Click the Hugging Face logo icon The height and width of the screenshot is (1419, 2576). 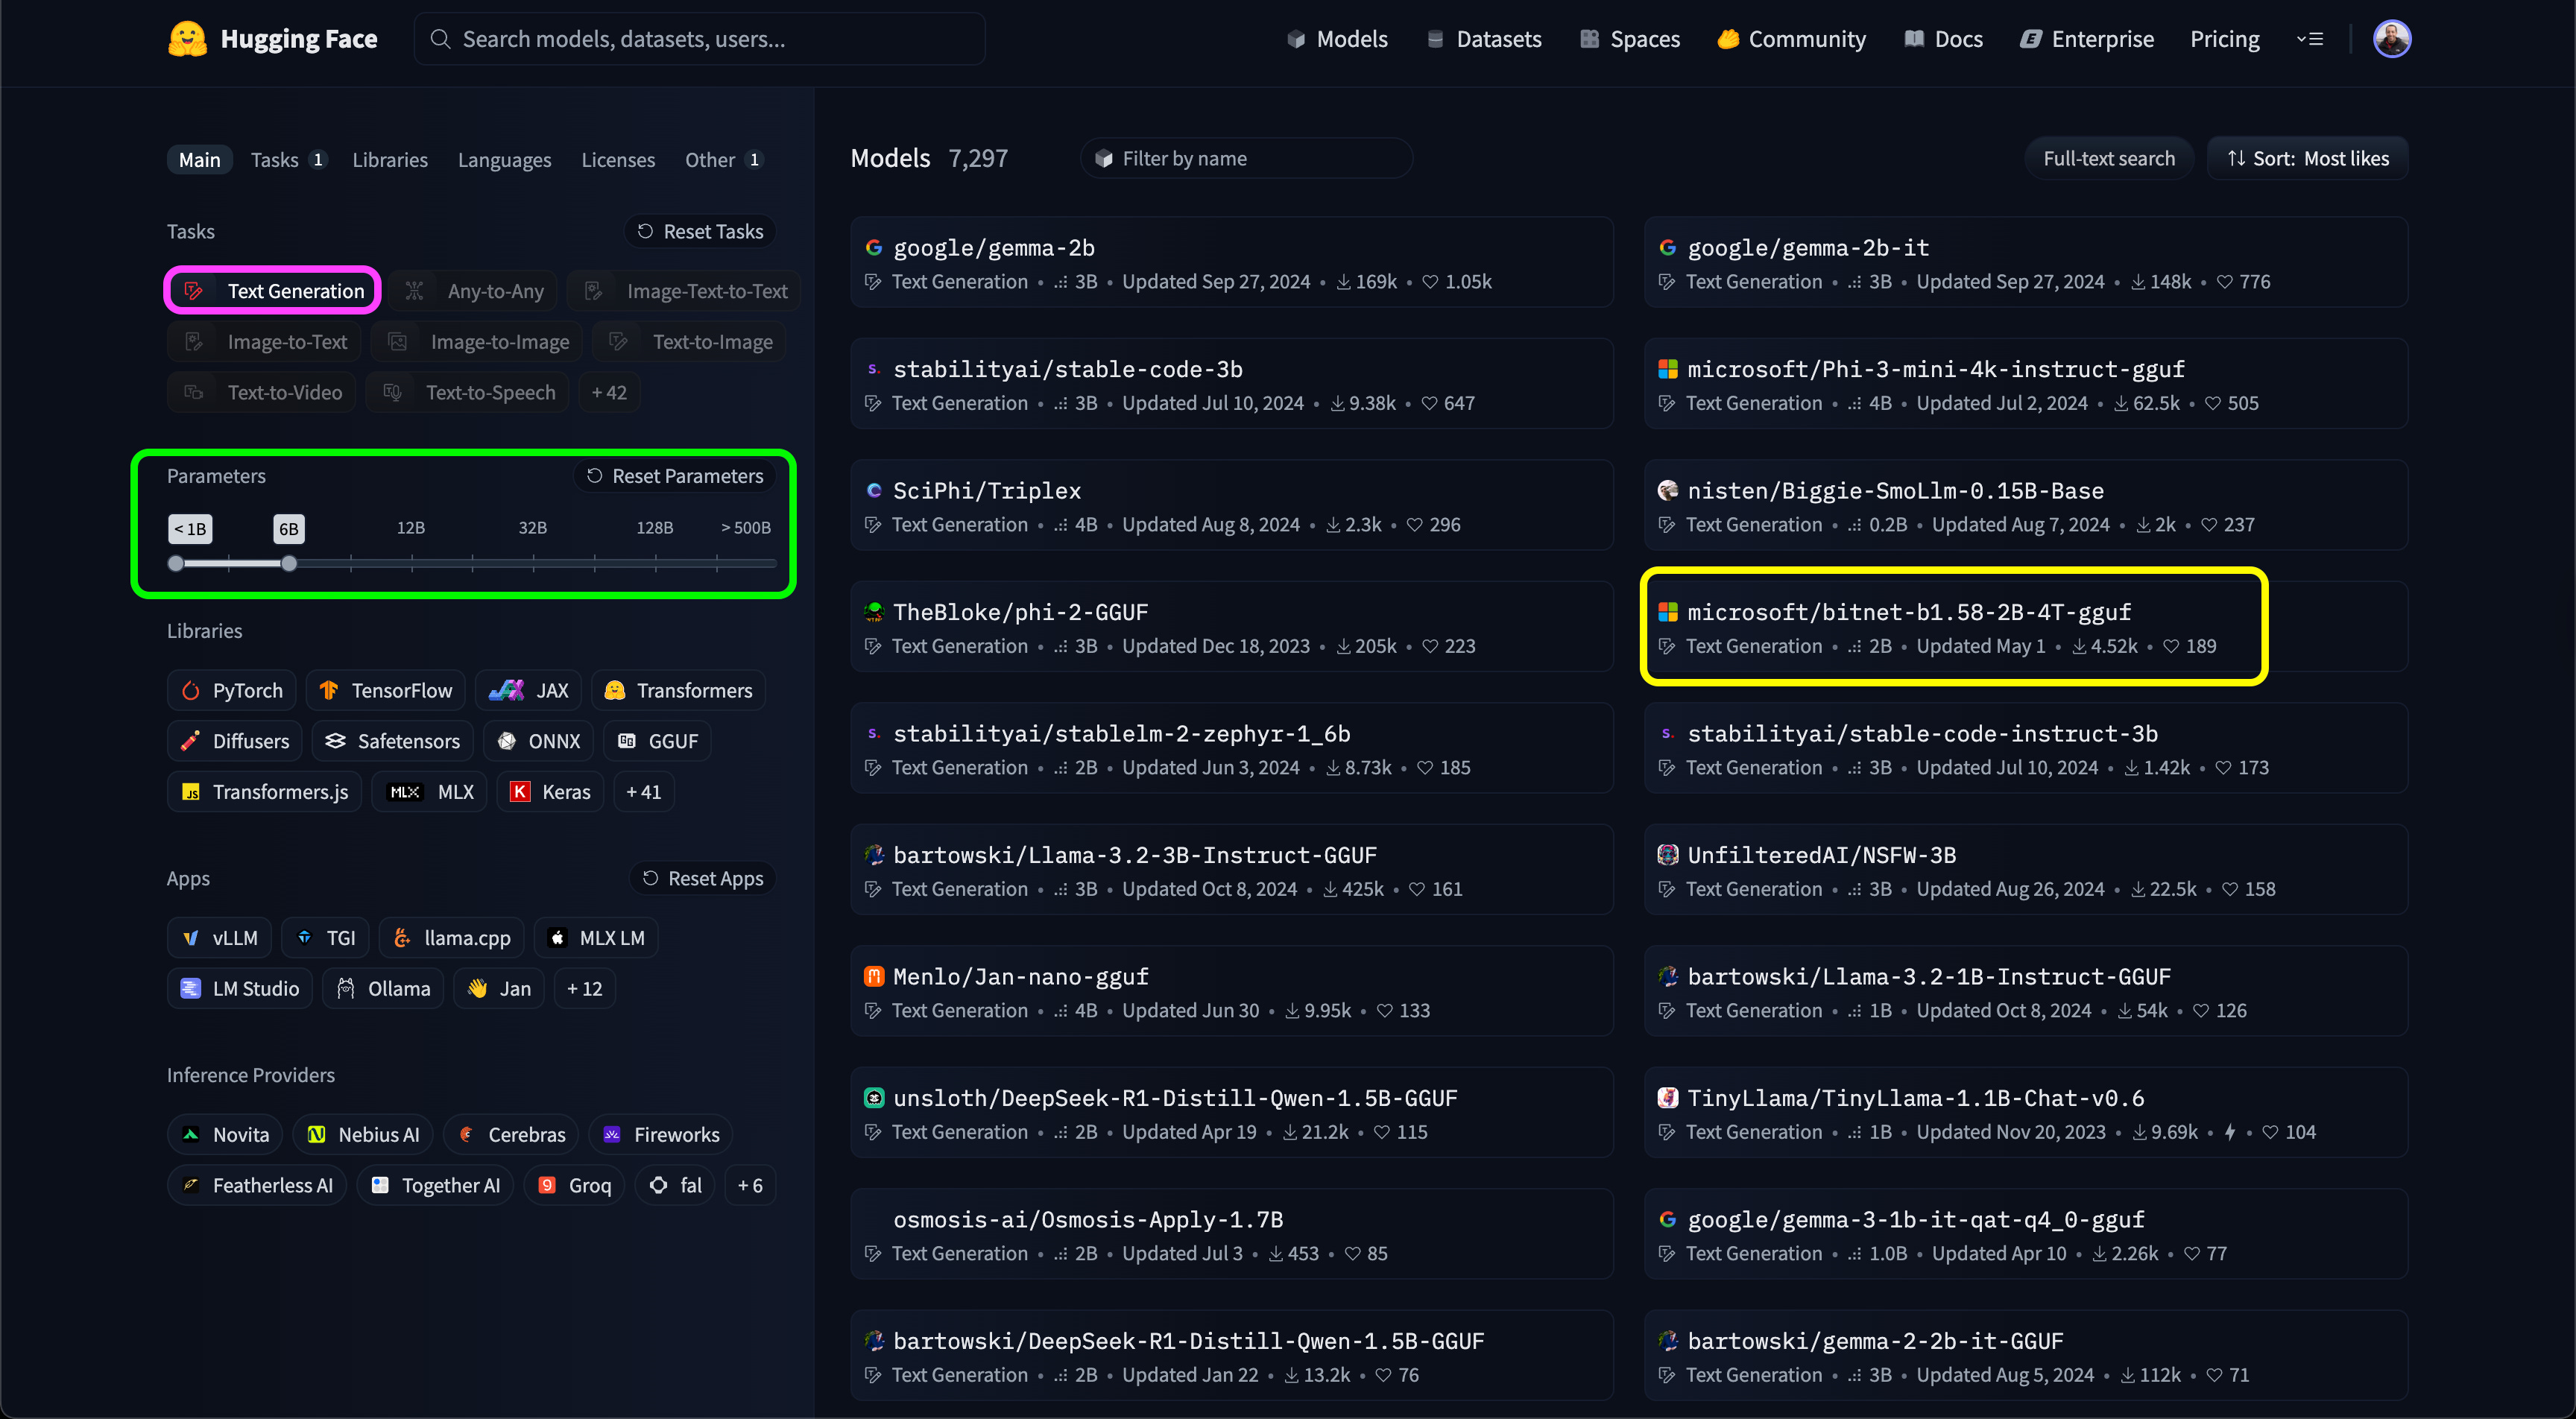[187, 39]
